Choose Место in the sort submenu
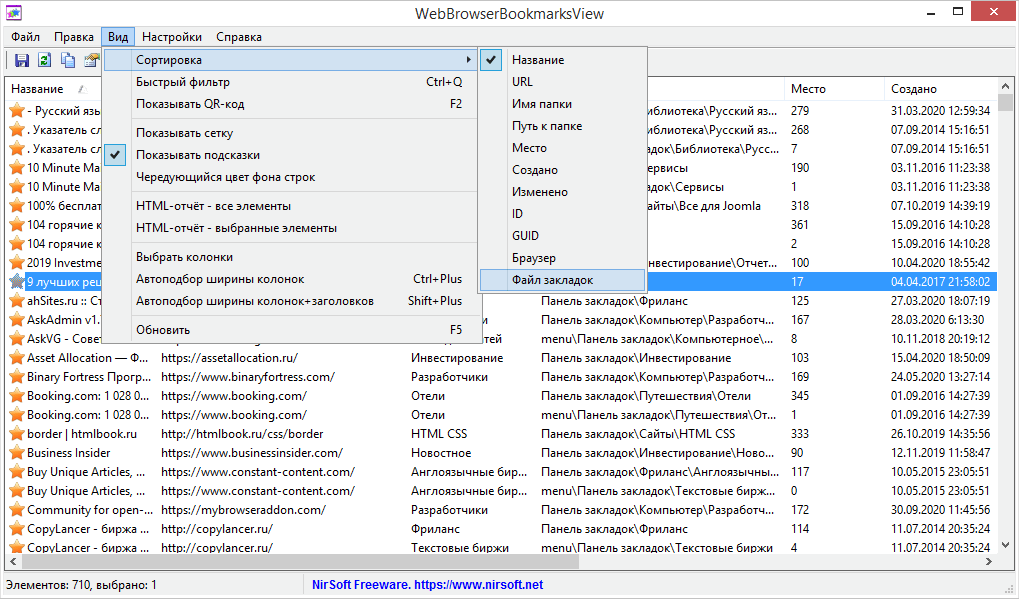This screenshot has width=1019, height=599. (563, 148)
